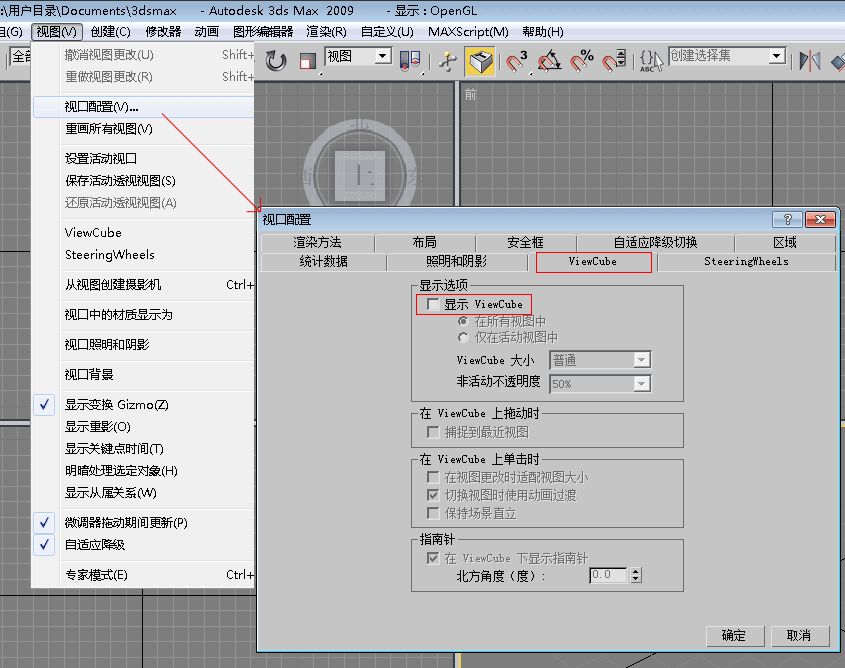
Task: Toggle 切换视图时使用动画过渡 checkbox
Action: click(x=432, y=495)
